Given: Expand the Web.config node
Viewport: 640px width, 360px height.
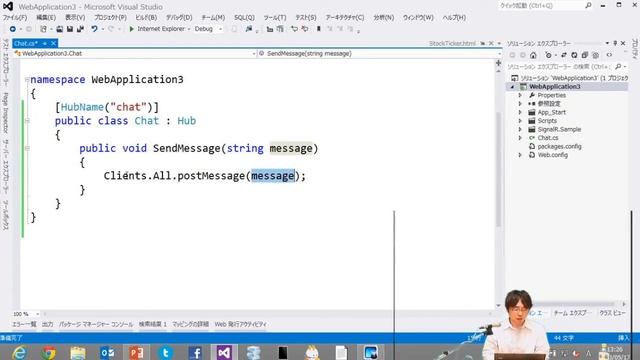Looking at the screenshot, I should (x=520, y=155).
